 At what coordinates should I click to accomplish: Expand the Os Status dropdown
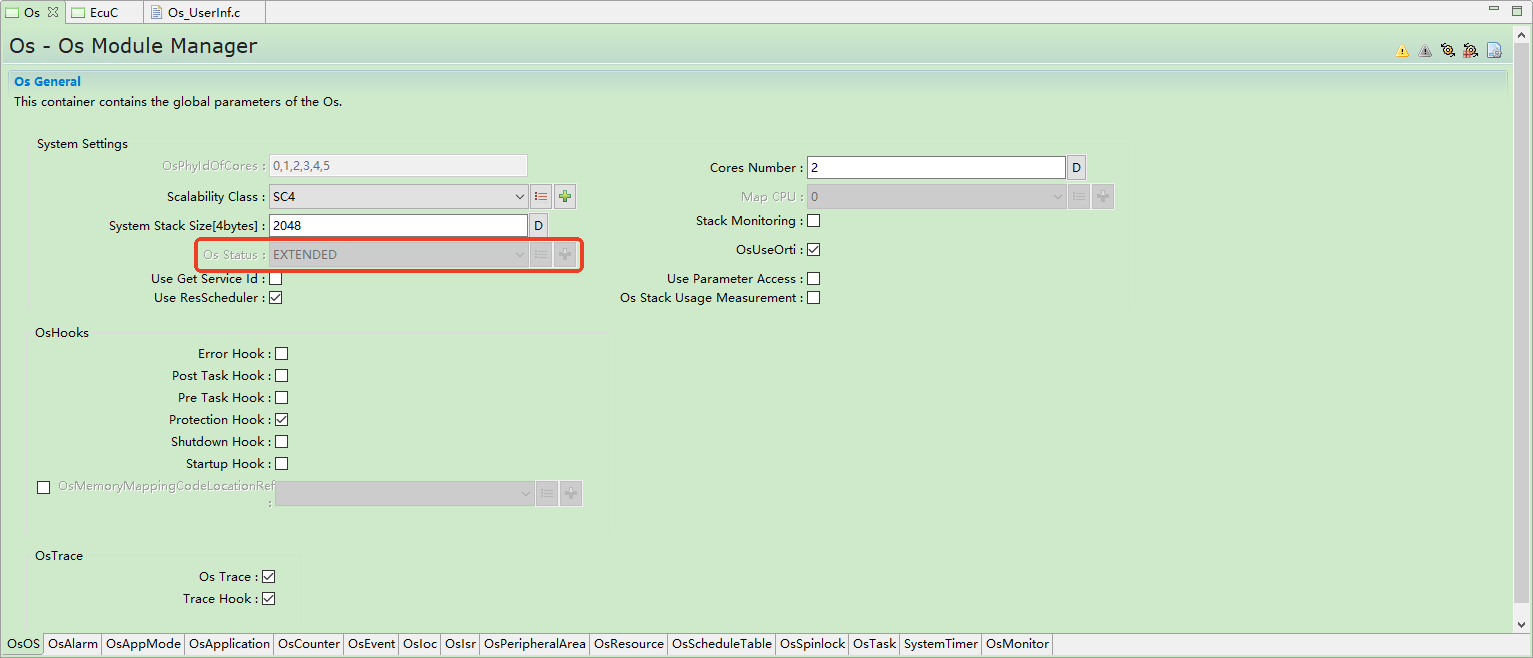(x=519, y=255)
